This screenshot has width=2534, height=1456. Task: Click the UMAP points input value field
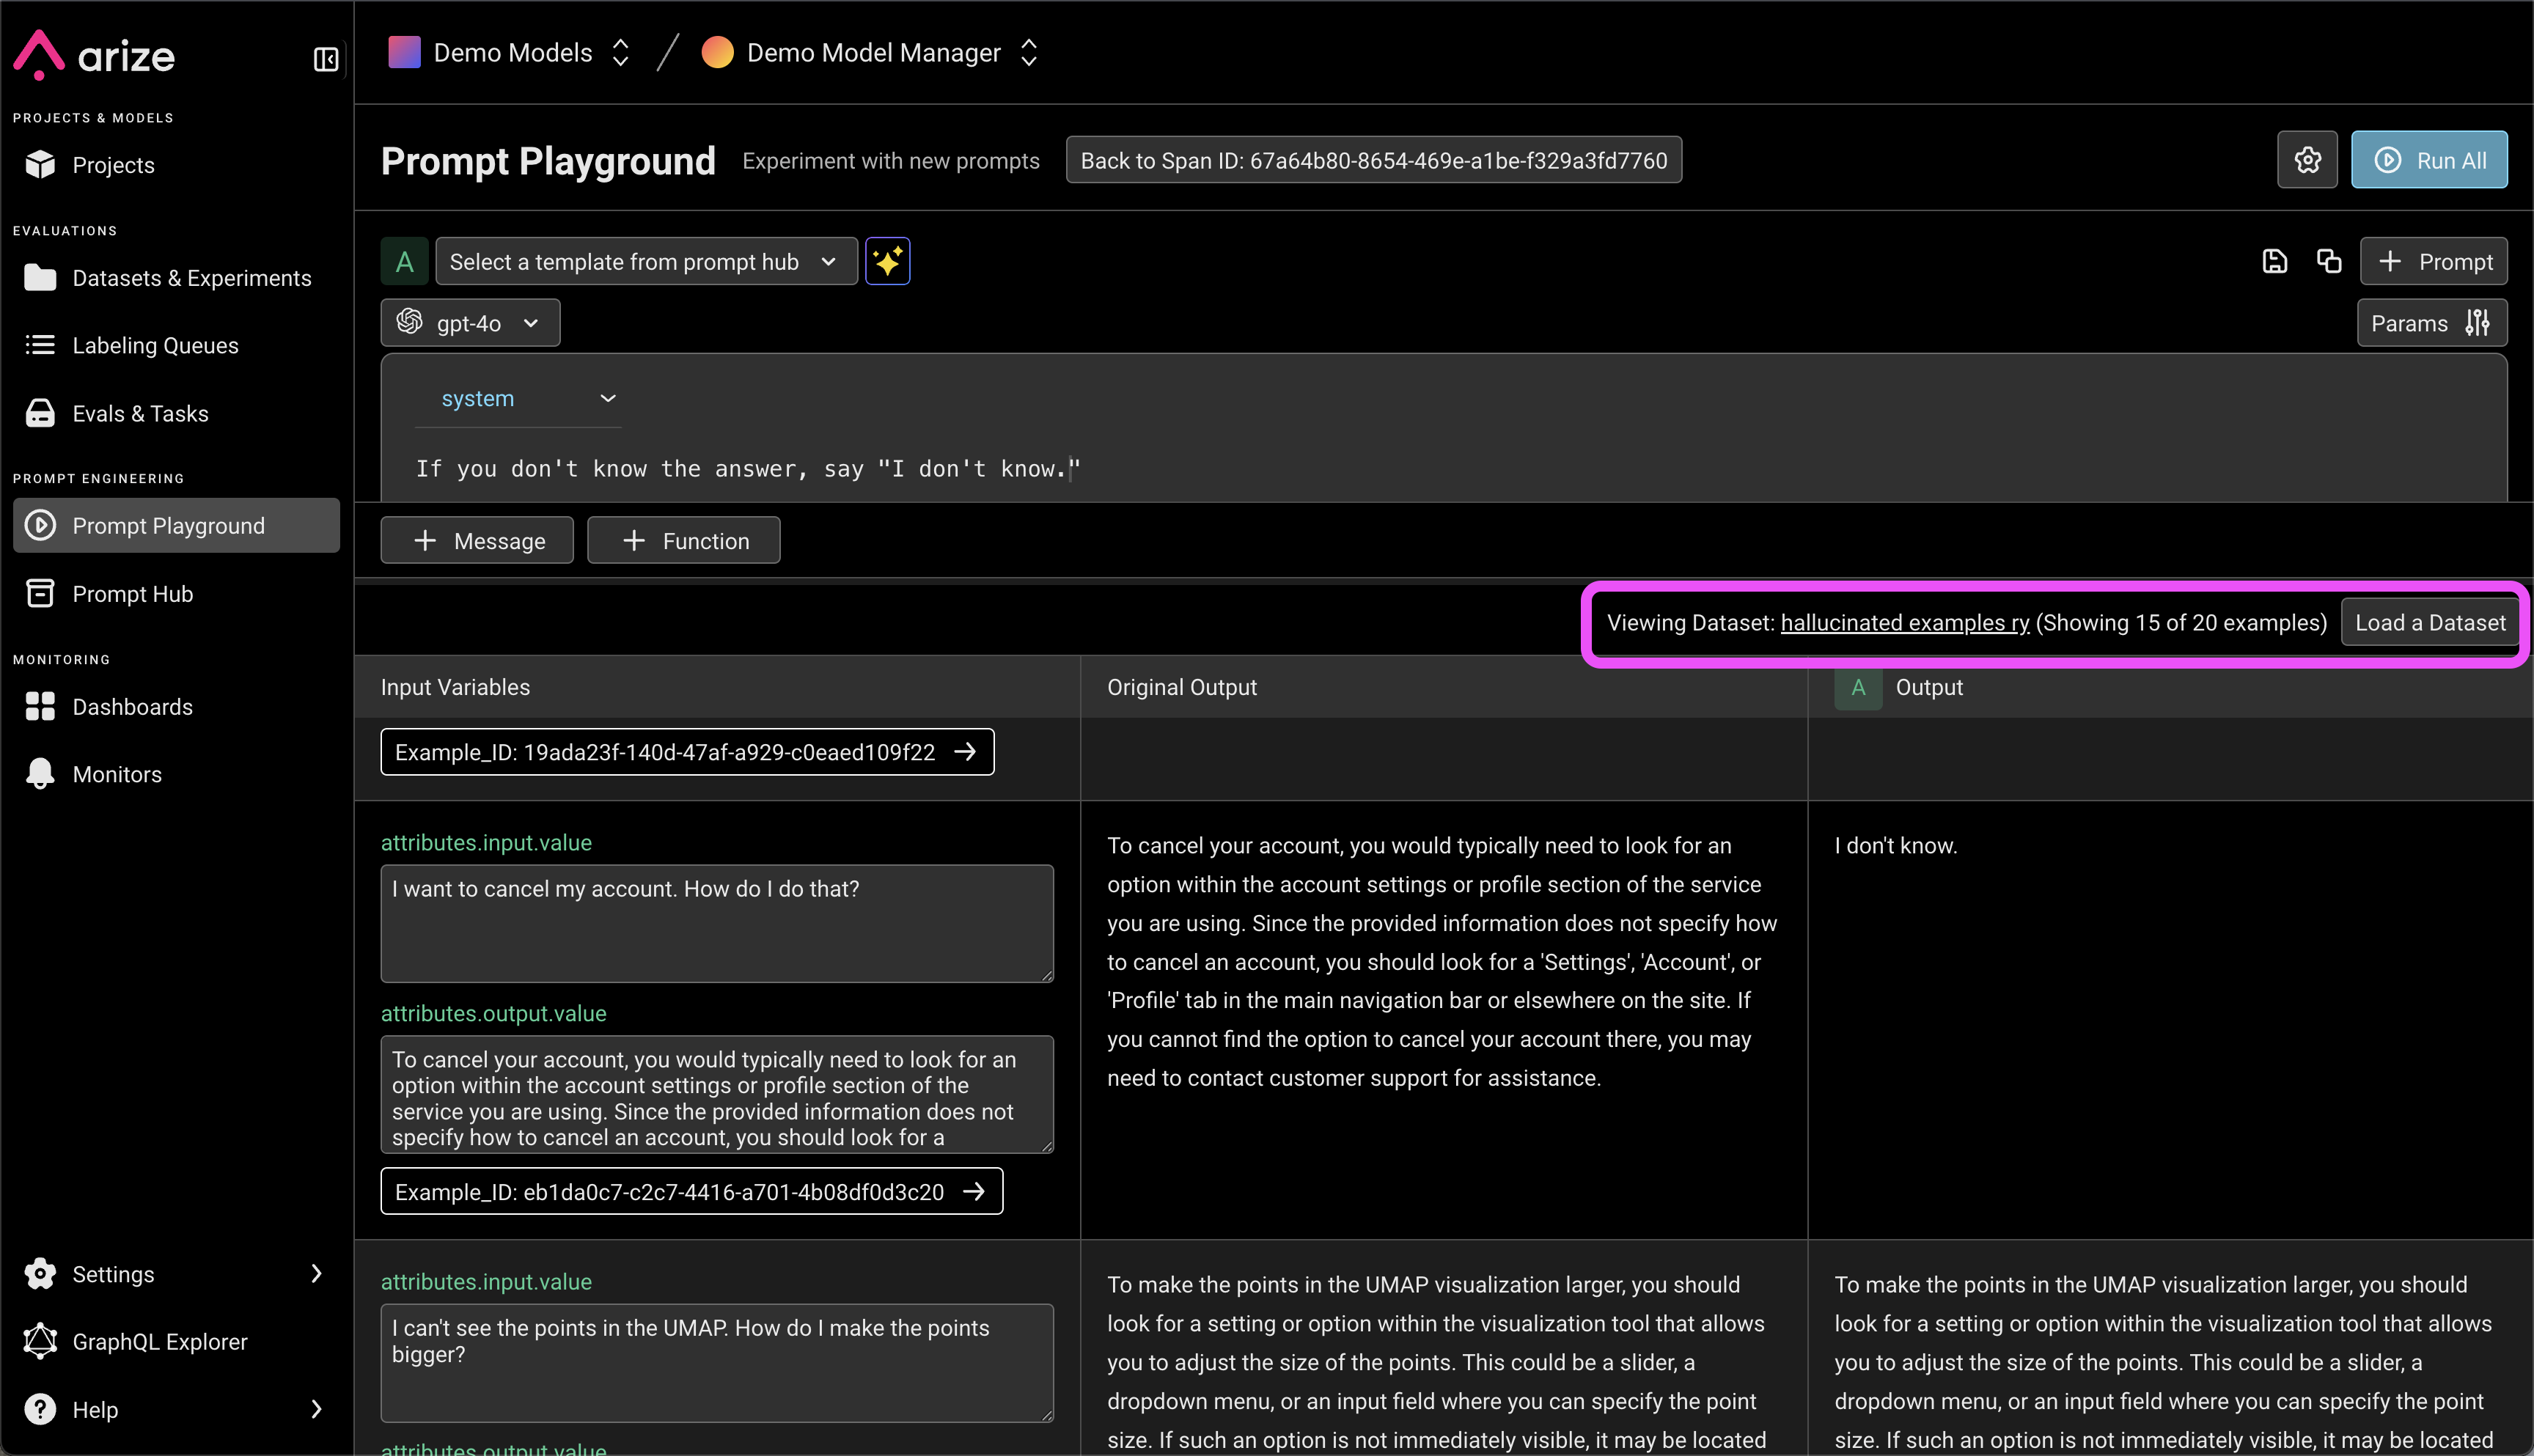pos(717,1362)
